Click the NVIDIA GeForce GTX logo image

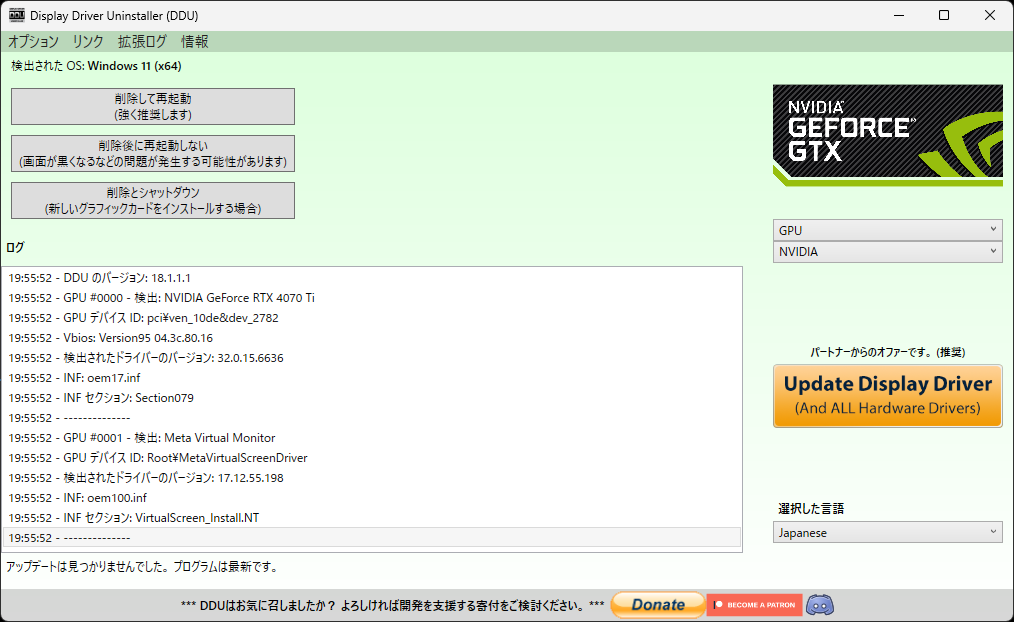[x=888, y=135]
